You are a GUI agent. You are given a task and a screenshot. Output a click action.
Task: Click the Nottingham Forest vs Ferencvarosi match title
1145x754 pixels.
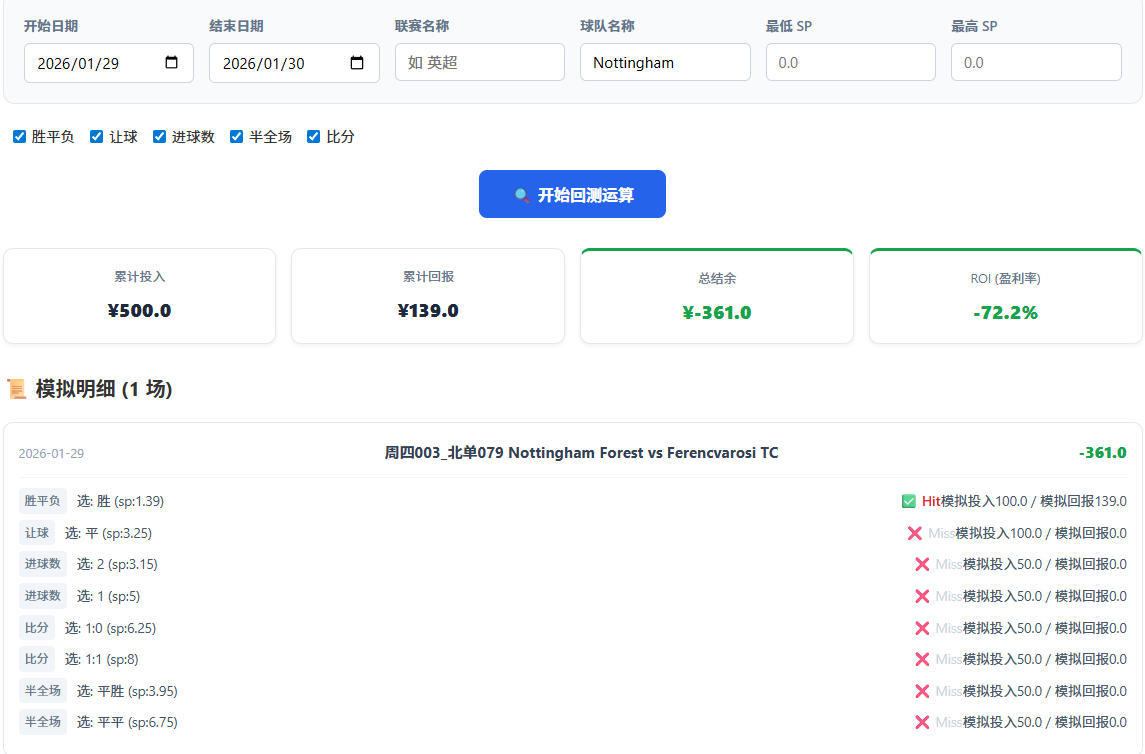tap(581, 453)
